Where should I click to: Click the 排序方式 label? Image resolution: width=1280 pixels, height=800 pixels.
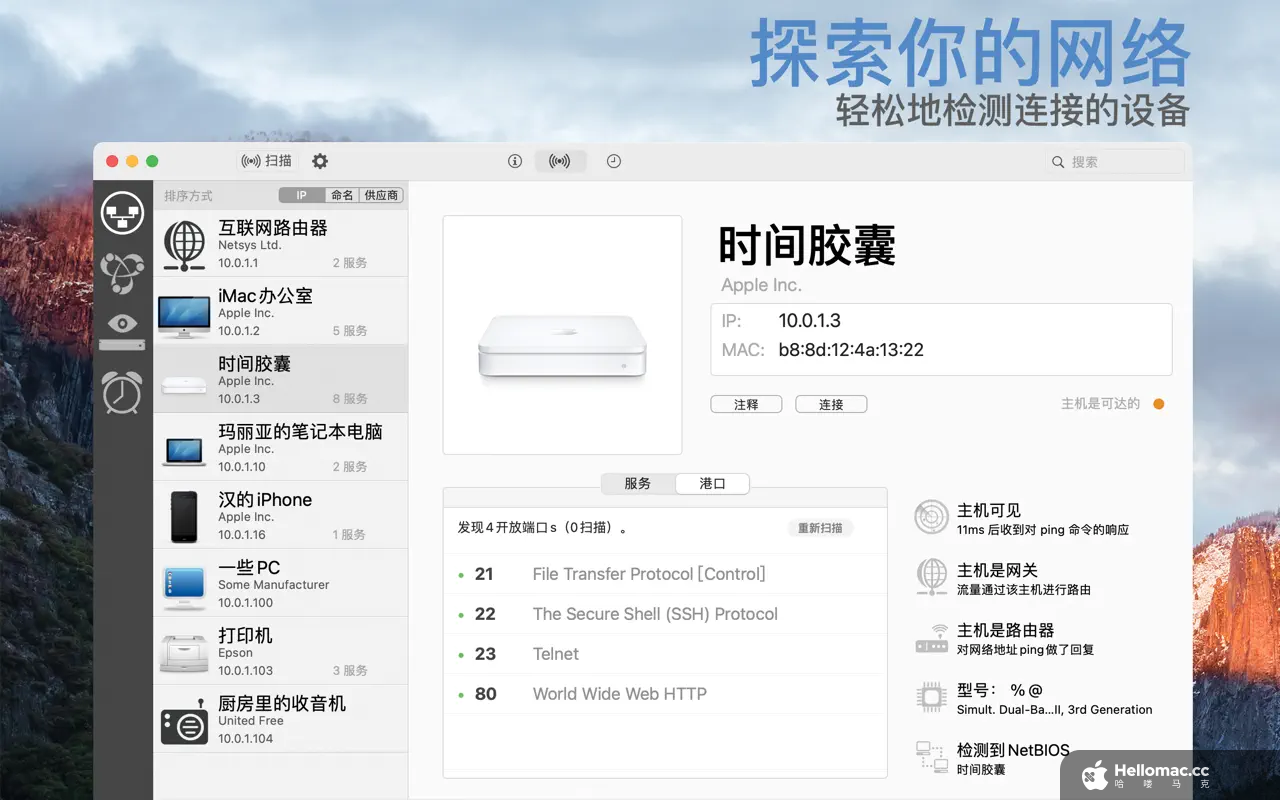[x=188, y=196]
